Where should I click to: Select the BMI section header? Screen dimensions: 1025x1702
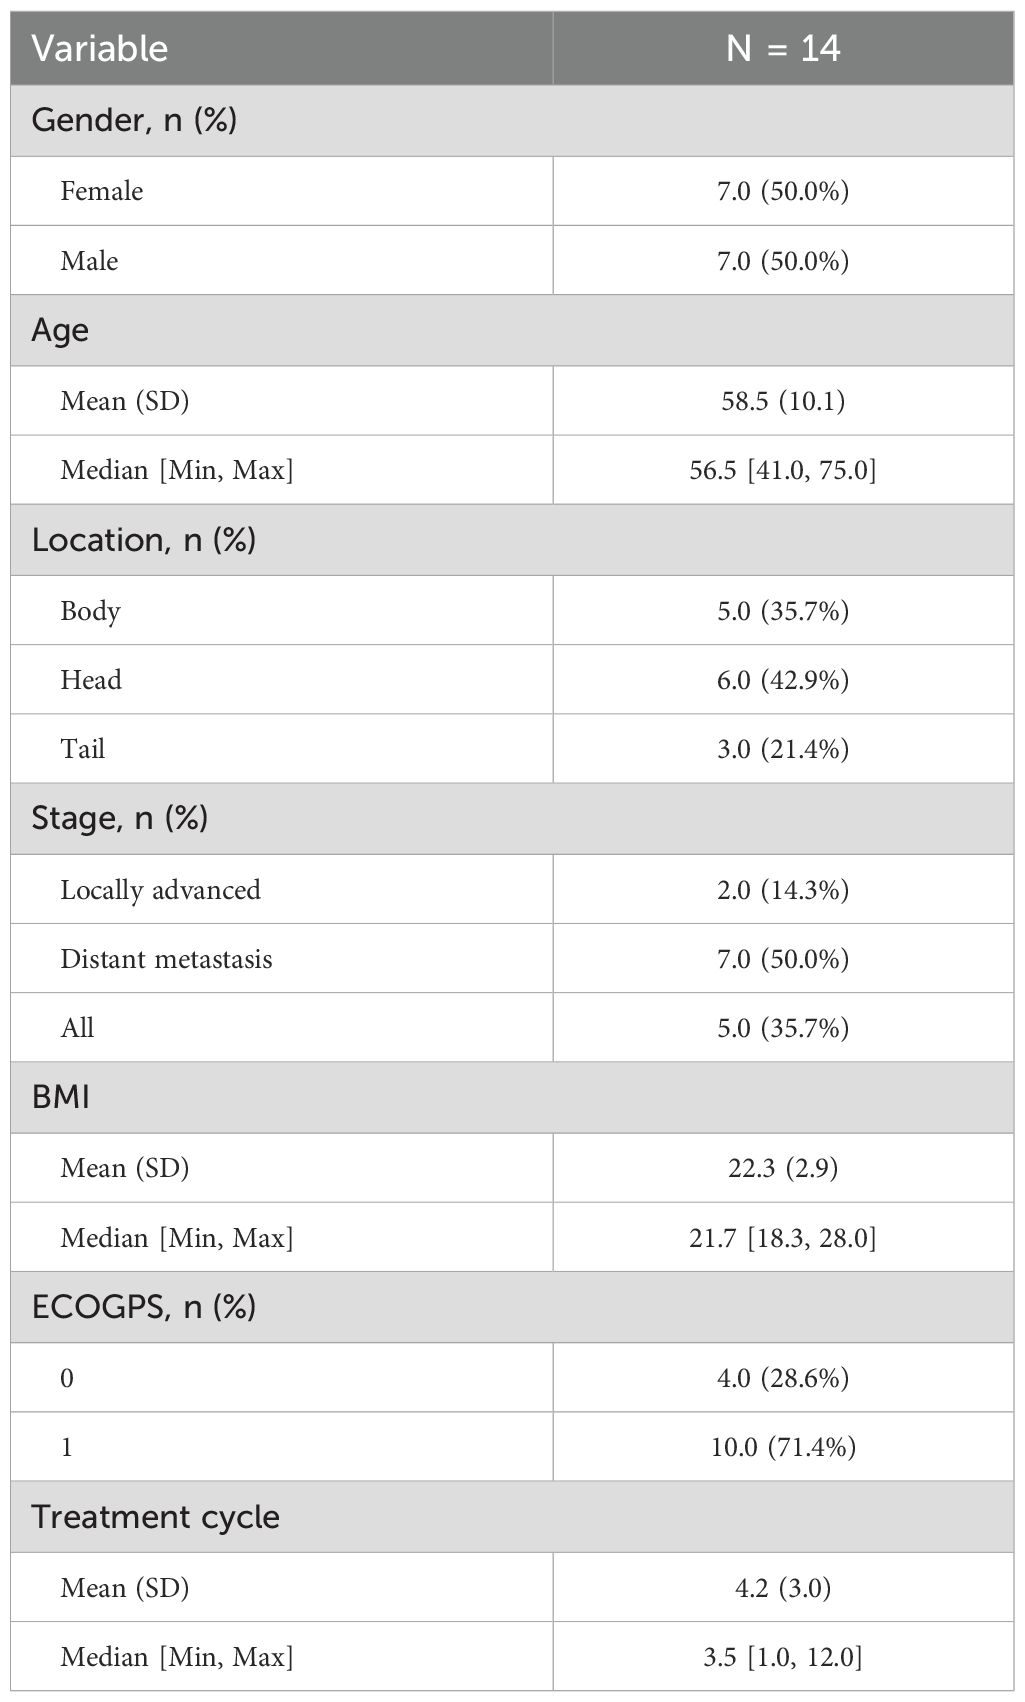pos(61,1097)
